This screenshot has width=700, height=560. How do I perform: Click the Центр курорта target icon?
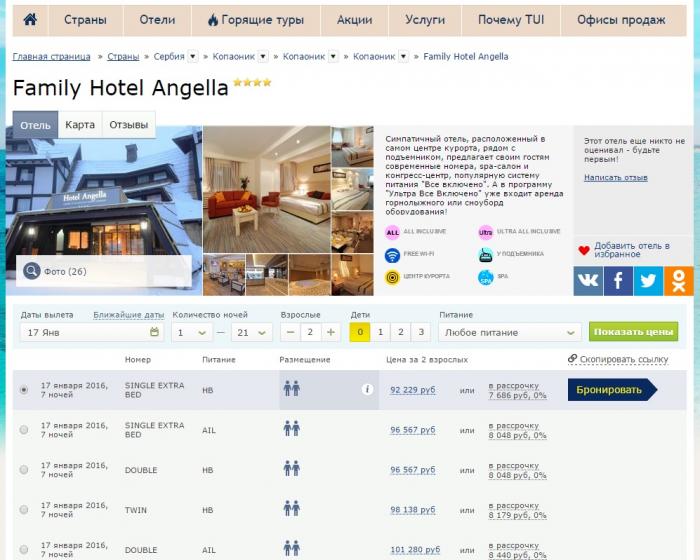392,277
